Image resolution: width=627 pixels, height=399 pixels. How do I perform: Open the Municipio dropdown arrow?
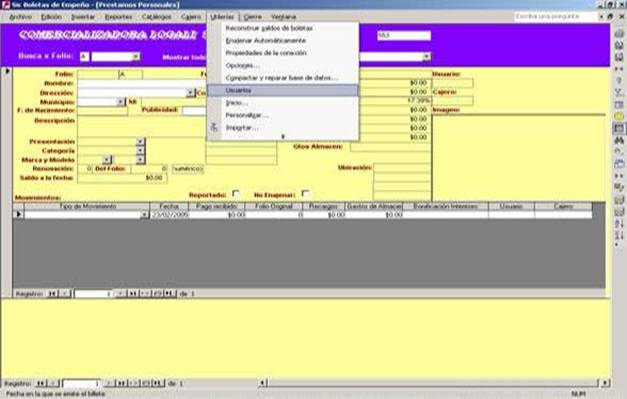pyautogui.click(x=120, y=102)
